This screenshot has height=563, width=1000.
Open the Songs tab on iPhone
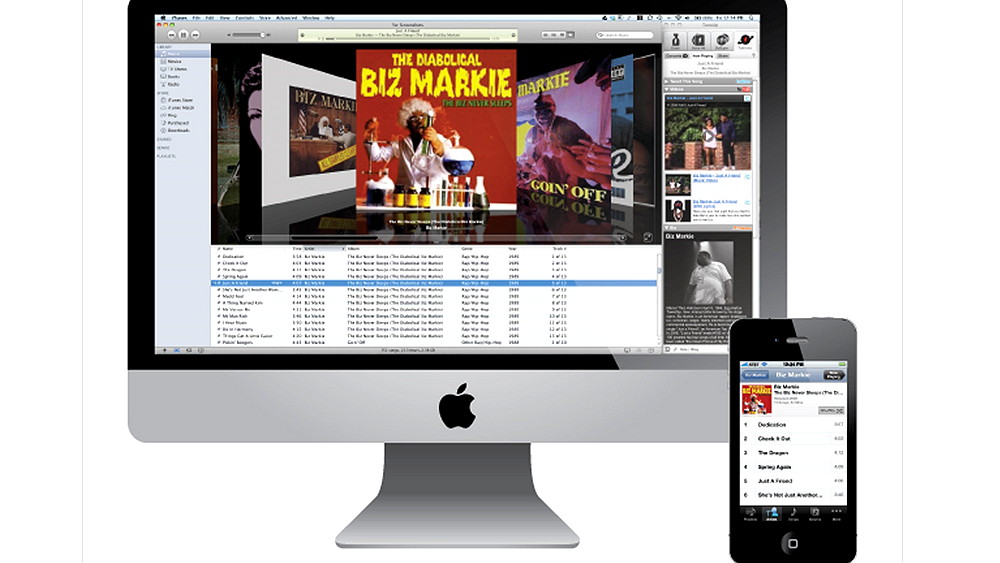[x=793, y=513]
